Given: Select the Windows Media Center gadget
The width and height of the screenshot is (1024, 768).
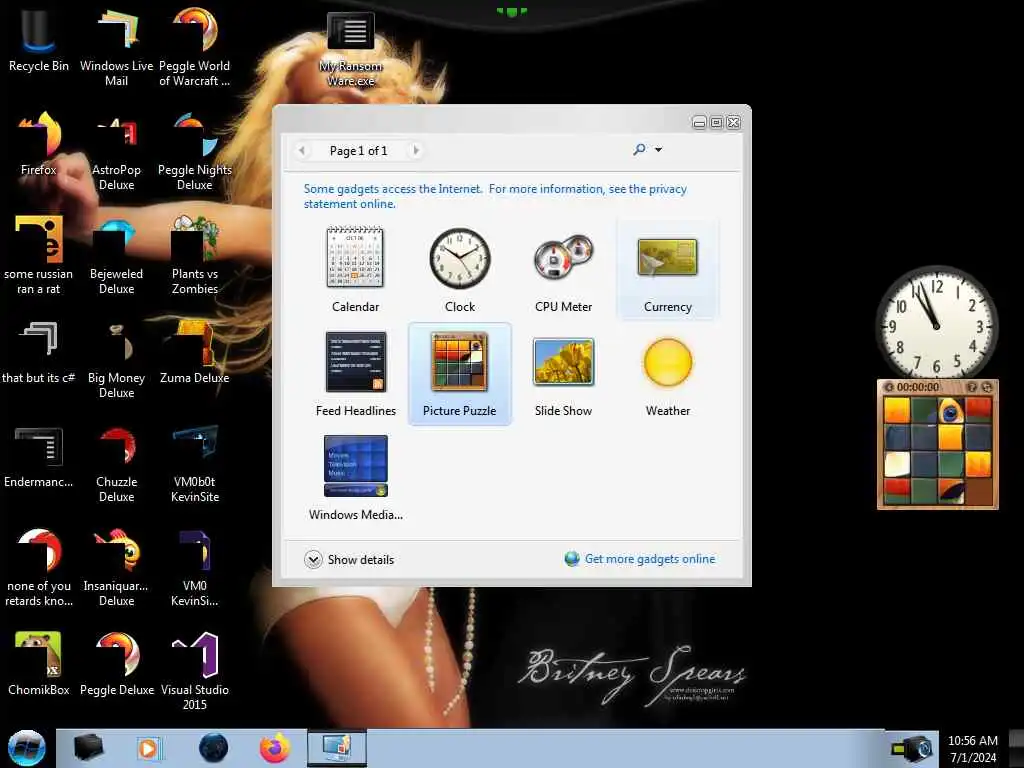Looking at the screenshot, I should pos(356,477).
